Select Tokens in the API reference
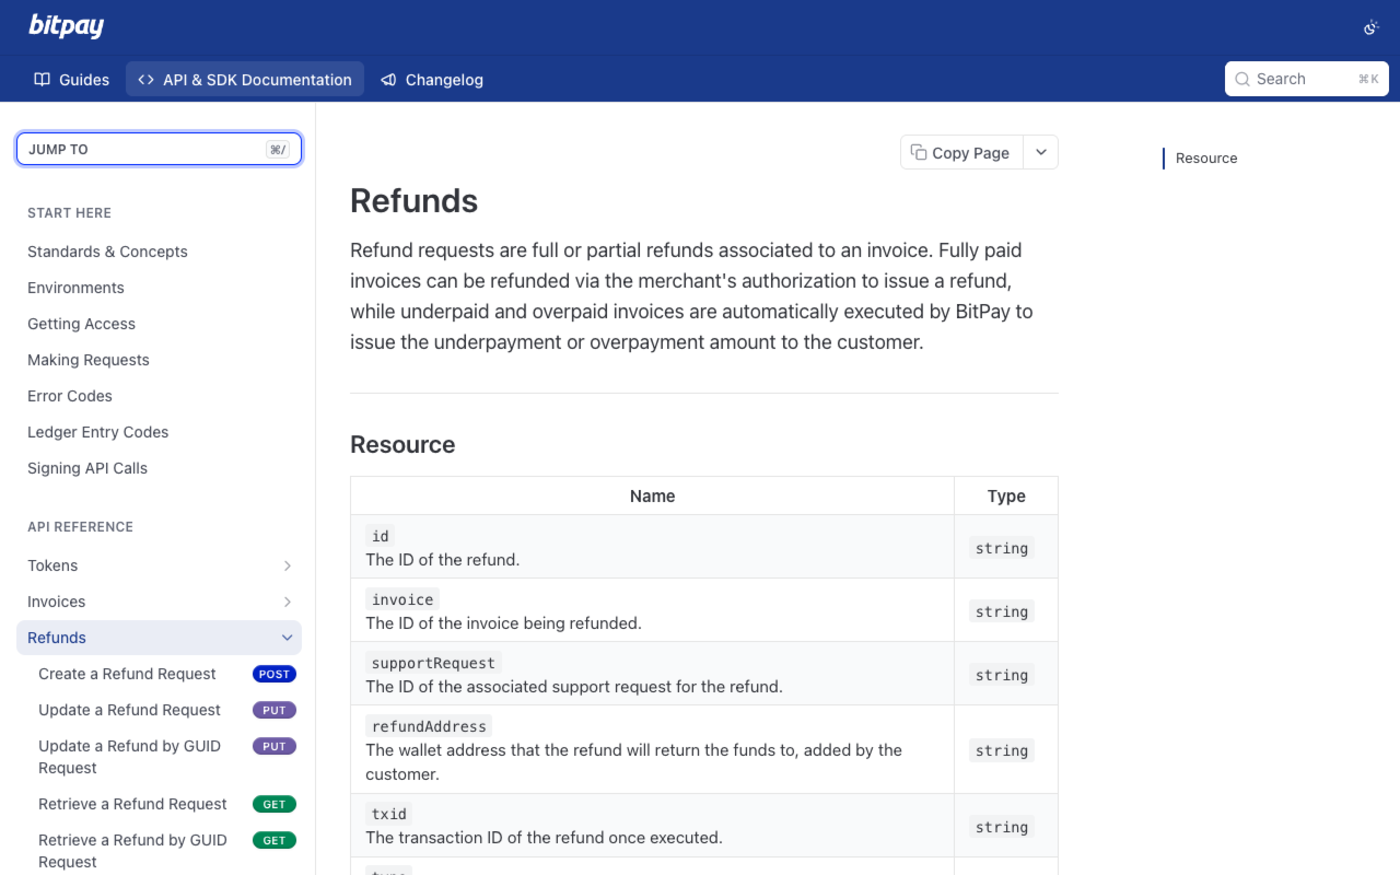The height and width of the screenshot is (875, 1400). coord(53,566)
